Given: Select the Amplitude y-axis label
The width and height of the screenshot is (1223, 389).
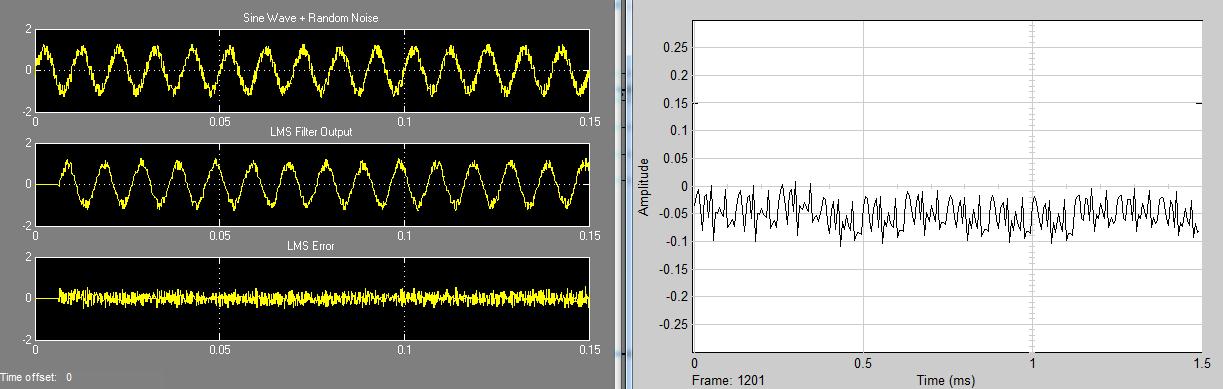Looking at the screenshot, I should 645,187.
